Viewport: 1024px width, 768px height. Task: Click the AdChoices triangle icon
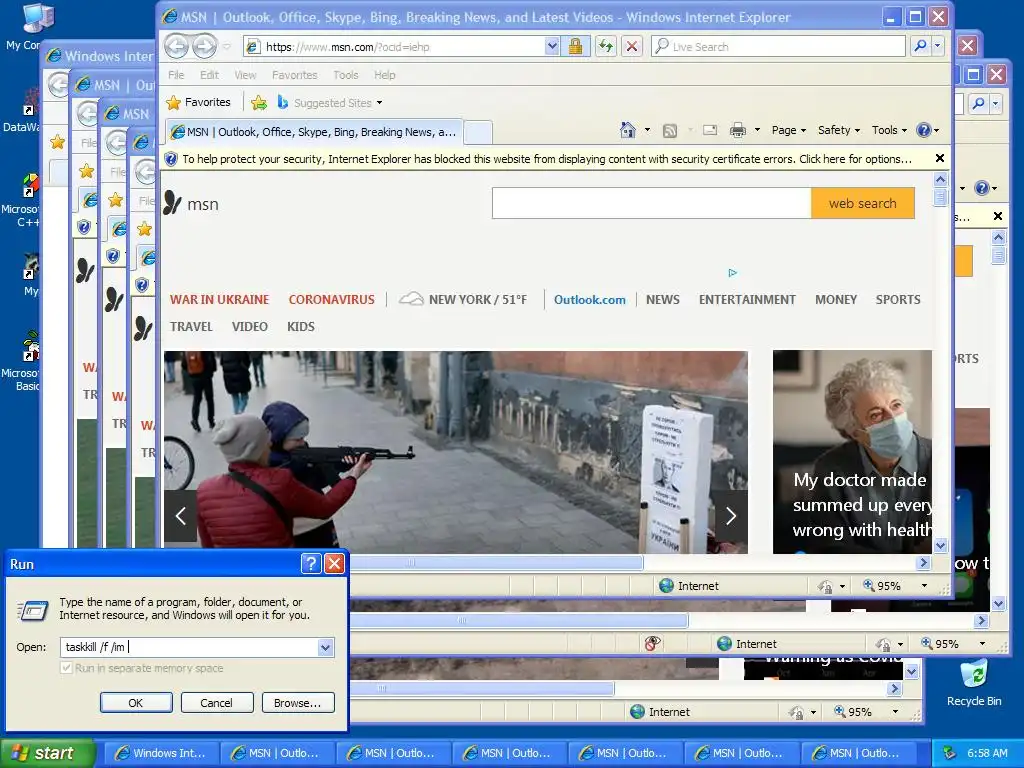[733, 272]
